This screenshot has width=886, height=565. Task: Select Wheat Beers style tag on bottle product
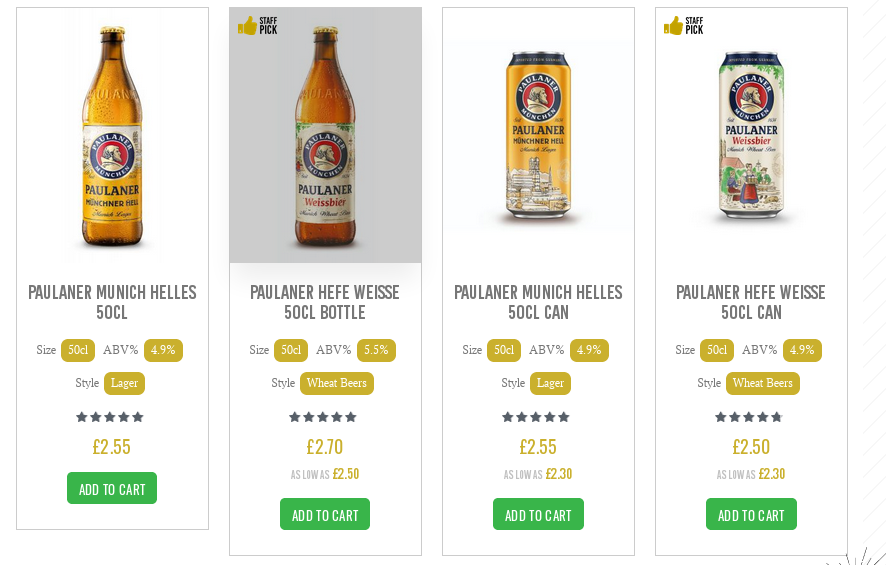coord(338,383)
